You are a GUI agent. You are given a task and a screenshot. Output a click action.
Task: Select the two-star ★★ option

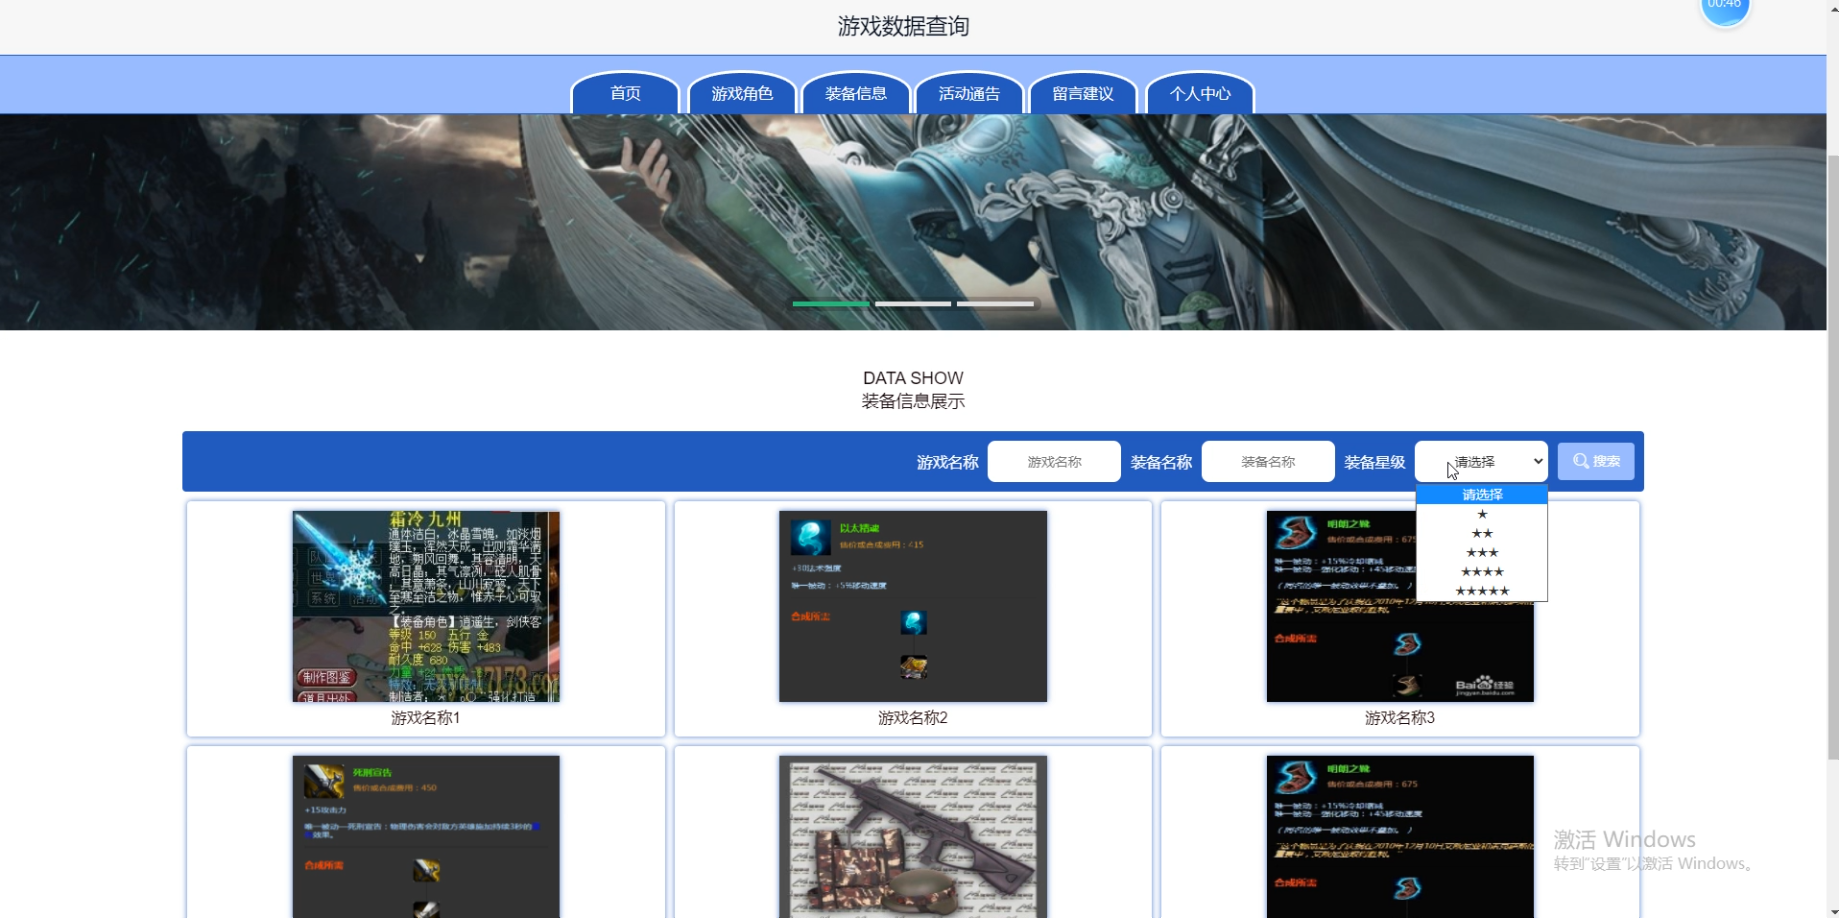pos(1482,533)
